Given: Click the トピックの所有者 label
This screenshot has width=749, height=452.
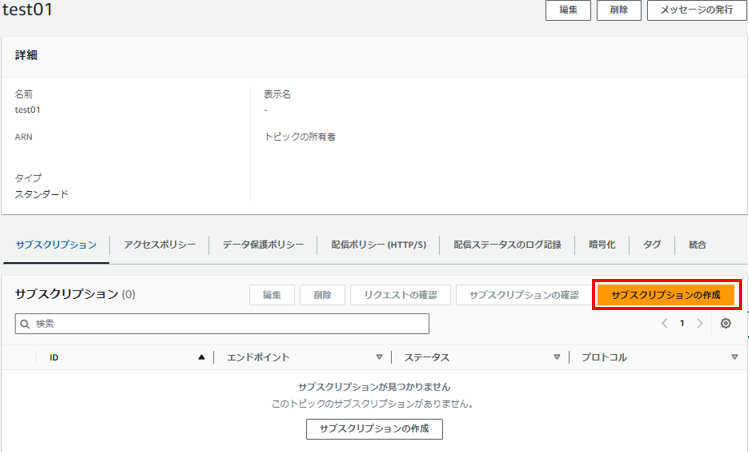Looking at the screenshot, I should pyautogui.click(x=300, y=137).
